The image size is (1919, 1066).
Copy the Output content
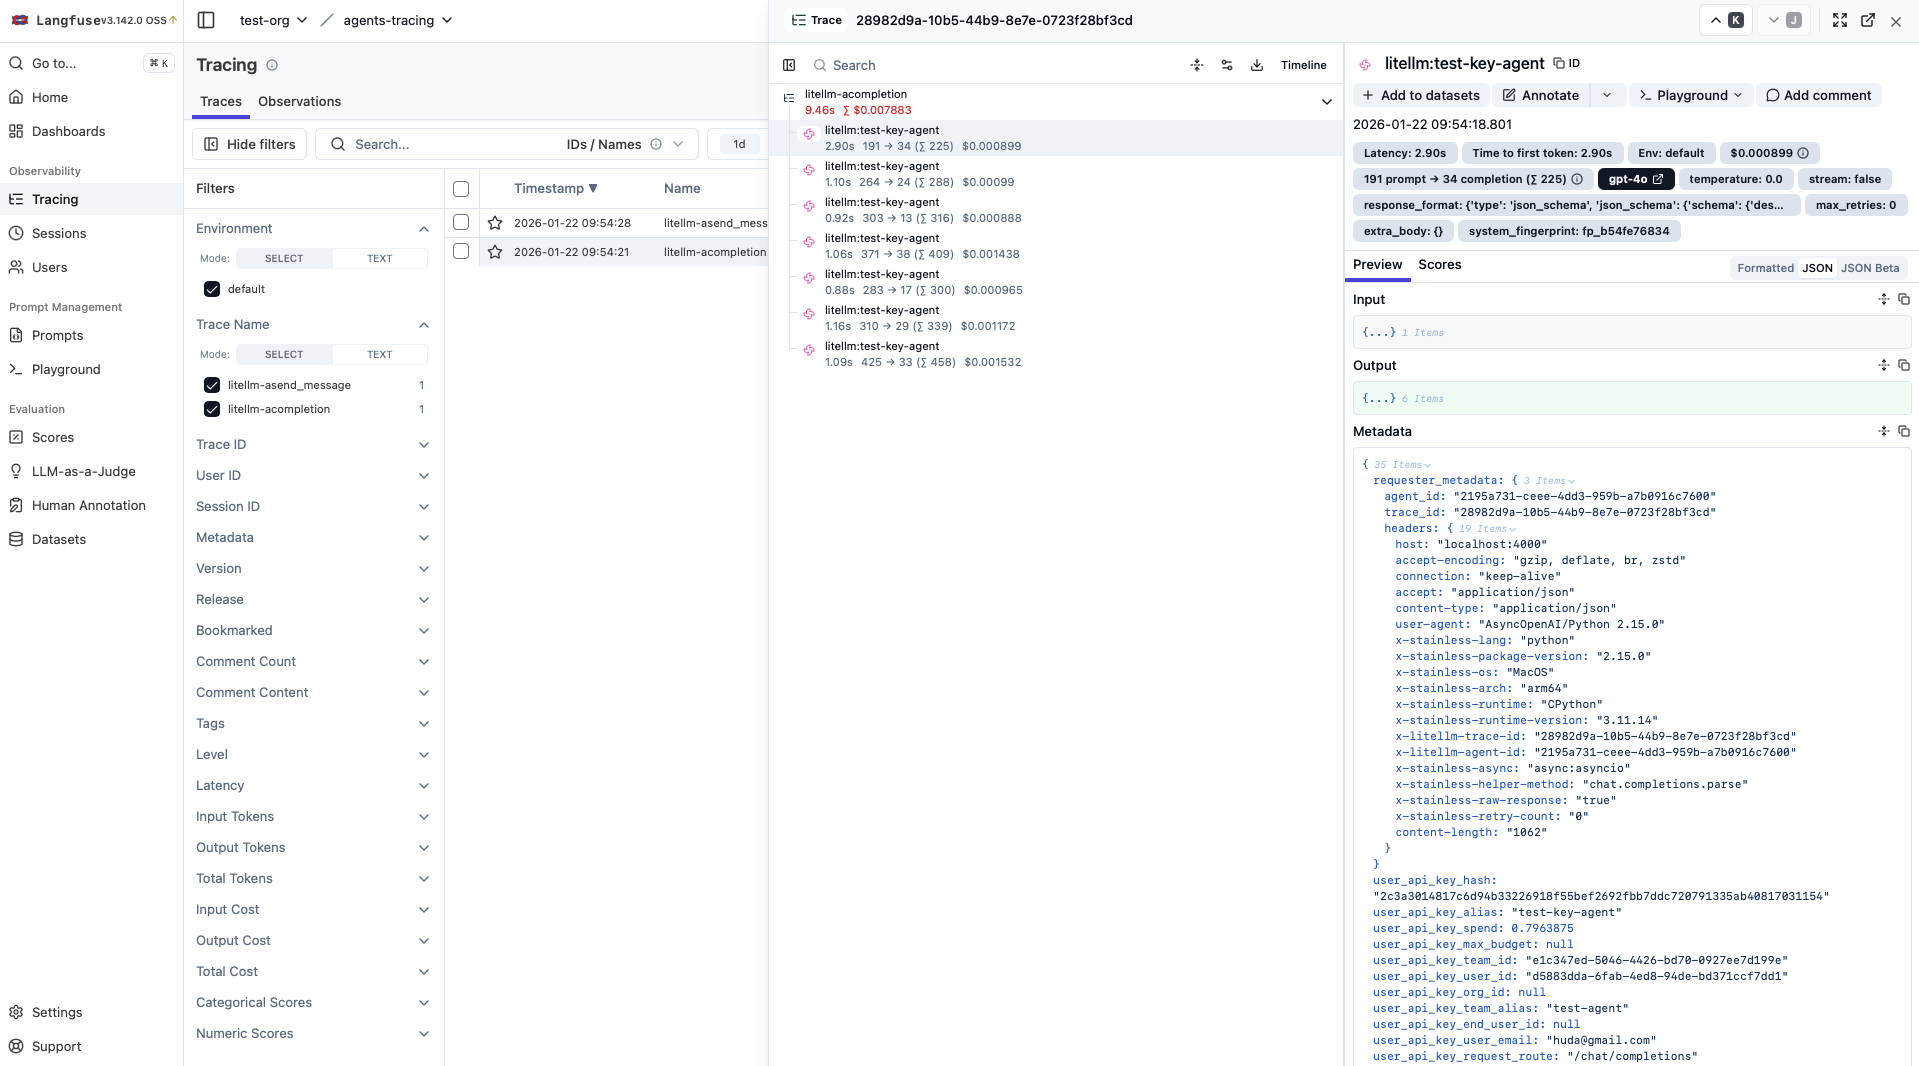(1904, 365)
